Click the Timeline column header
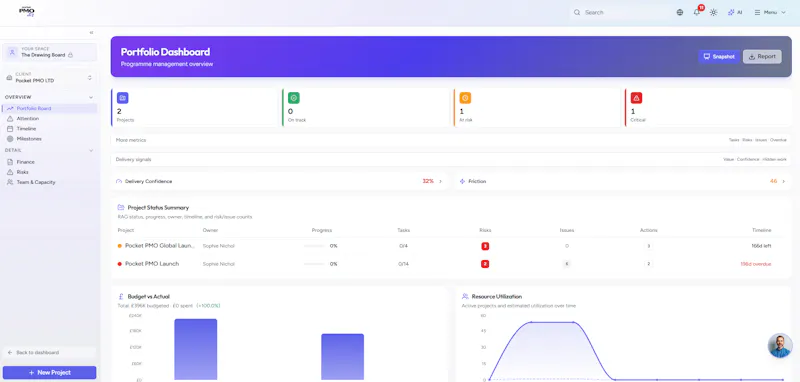 pyautogui.click(x=762, y=231)
